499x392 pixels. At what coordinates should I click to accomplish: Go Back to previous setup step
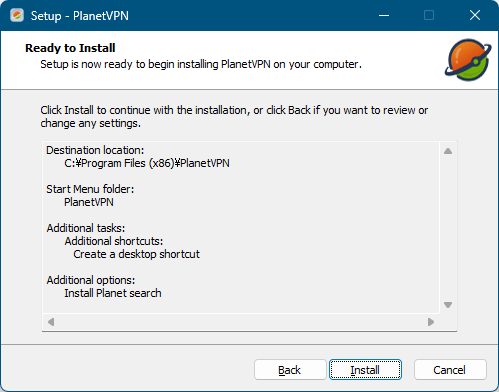(290, 370)
